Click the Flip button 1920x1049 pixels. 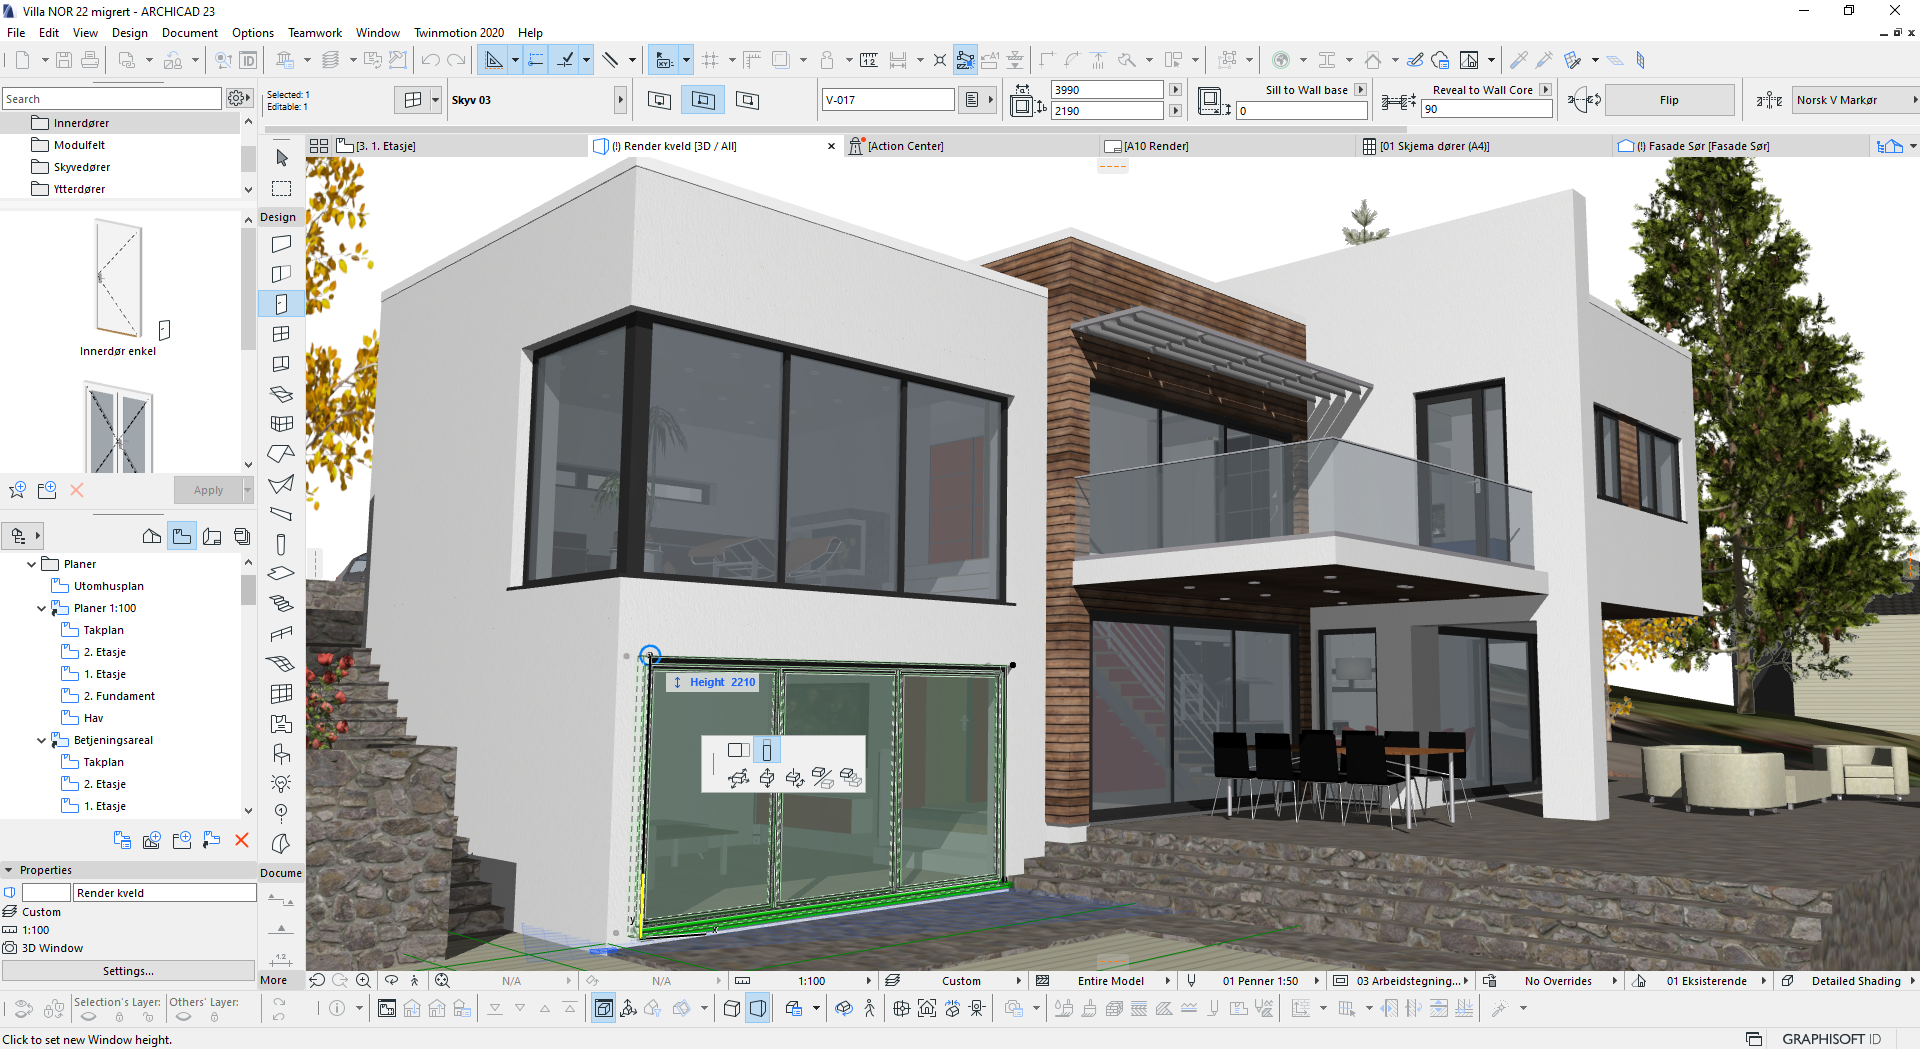(1669, 100)
